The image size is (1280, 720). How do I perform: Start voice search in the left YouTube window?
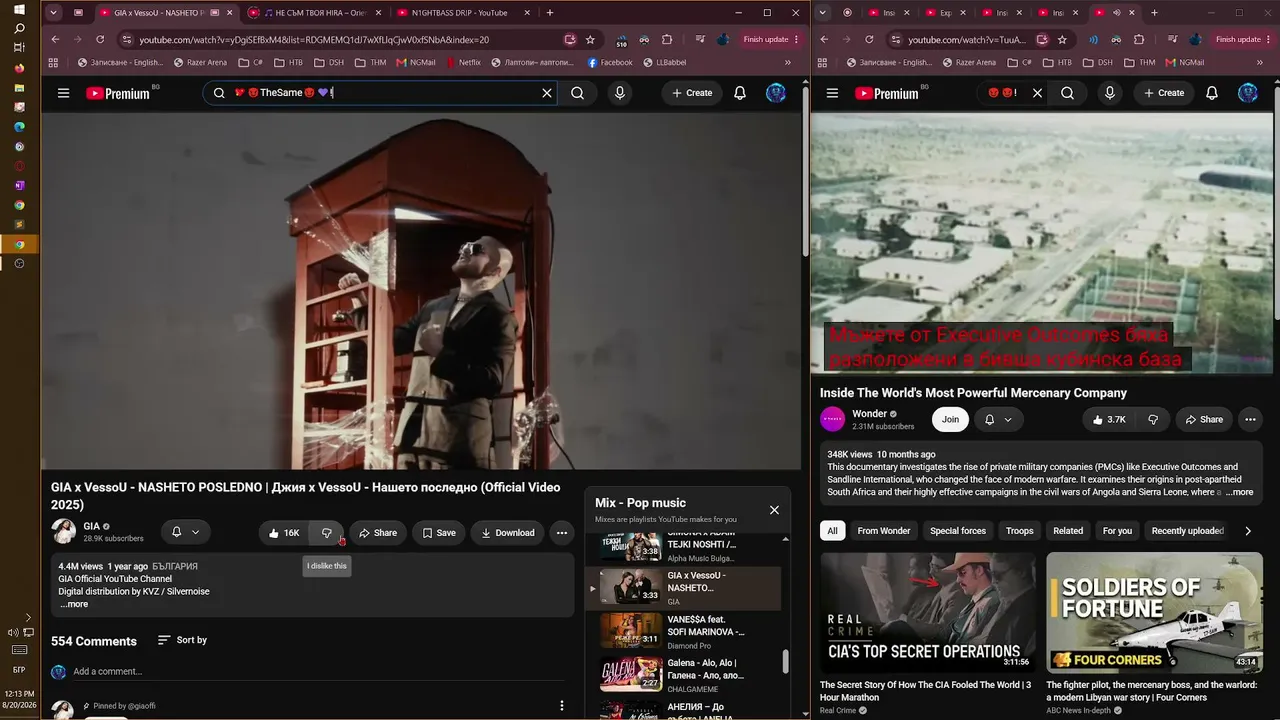(x=620, y=93)
